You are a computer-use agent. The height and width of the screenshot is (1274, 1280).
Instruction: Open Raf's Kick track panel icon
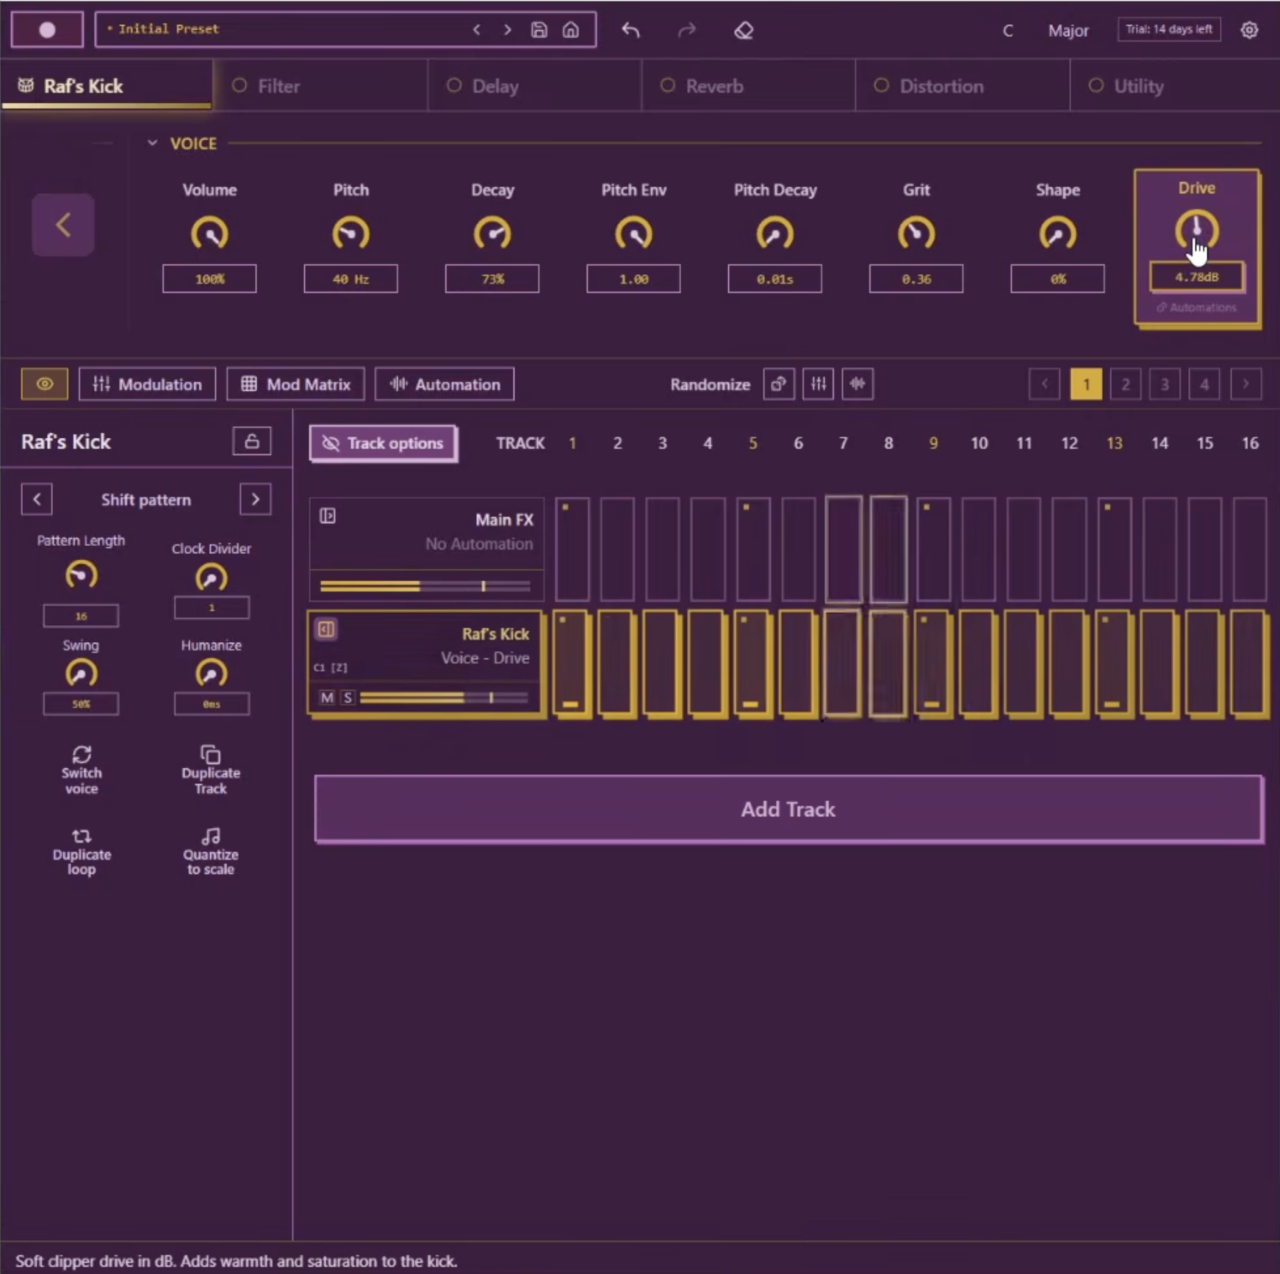(326, 629)
